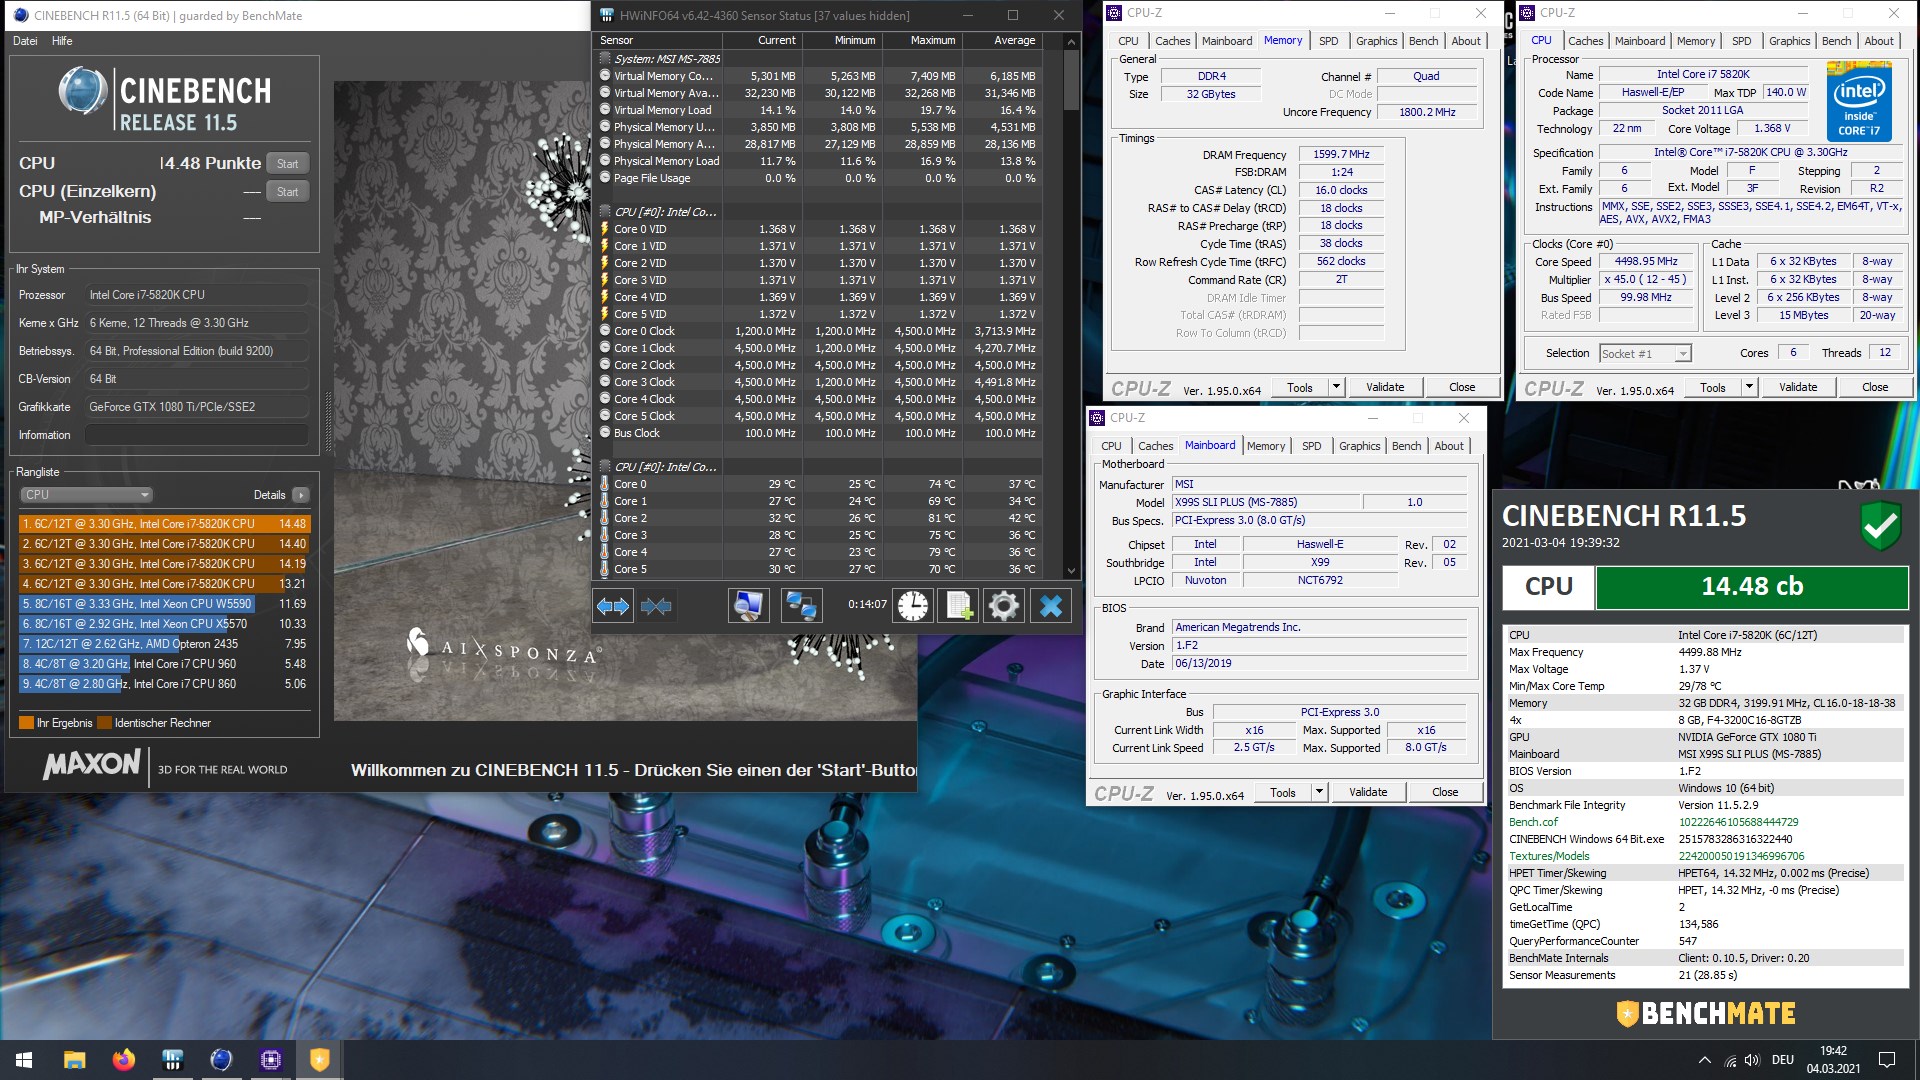Launch Firefox from the taskbar
This screenshot has height=1080, width=1920.
tap(123, 1059)
